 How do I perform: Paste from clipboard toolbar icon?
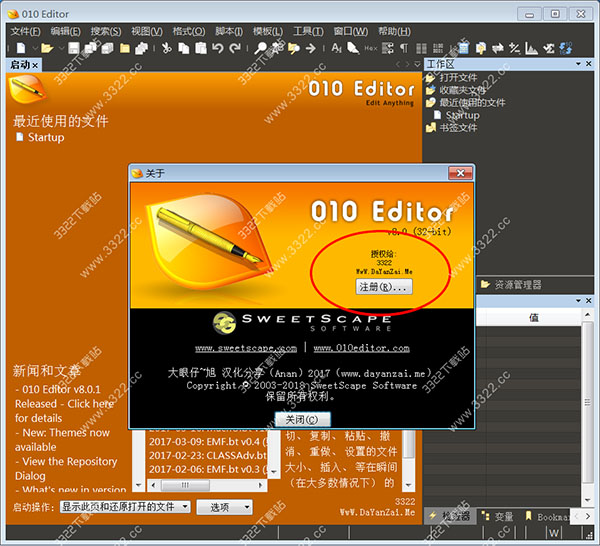click(x=201, y=48)
